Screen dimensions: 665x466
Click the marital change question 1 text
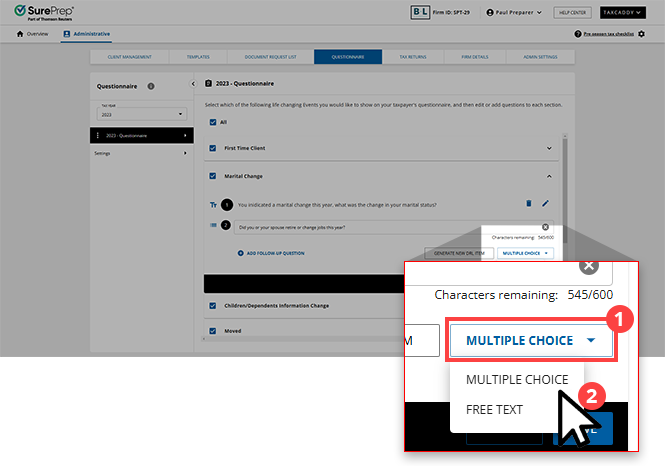pyautogui.click(x=337, y=205)
